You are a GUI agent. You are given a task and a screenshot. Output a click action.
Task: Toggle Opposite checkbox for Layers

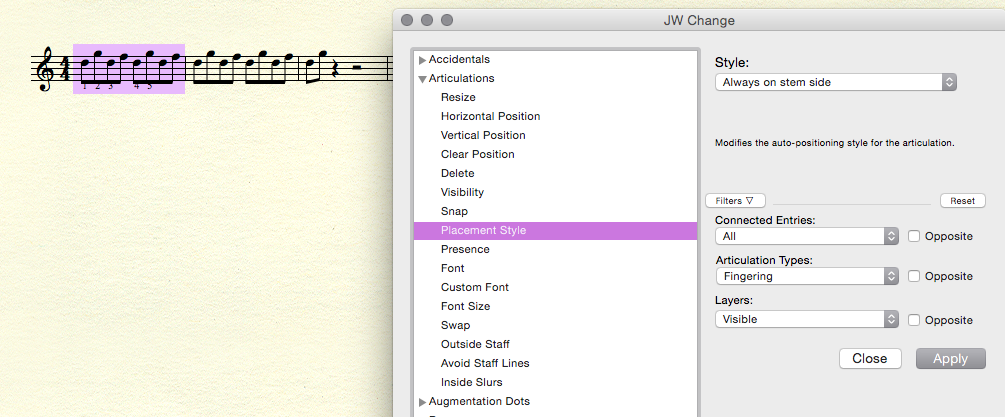pos(914,320)
